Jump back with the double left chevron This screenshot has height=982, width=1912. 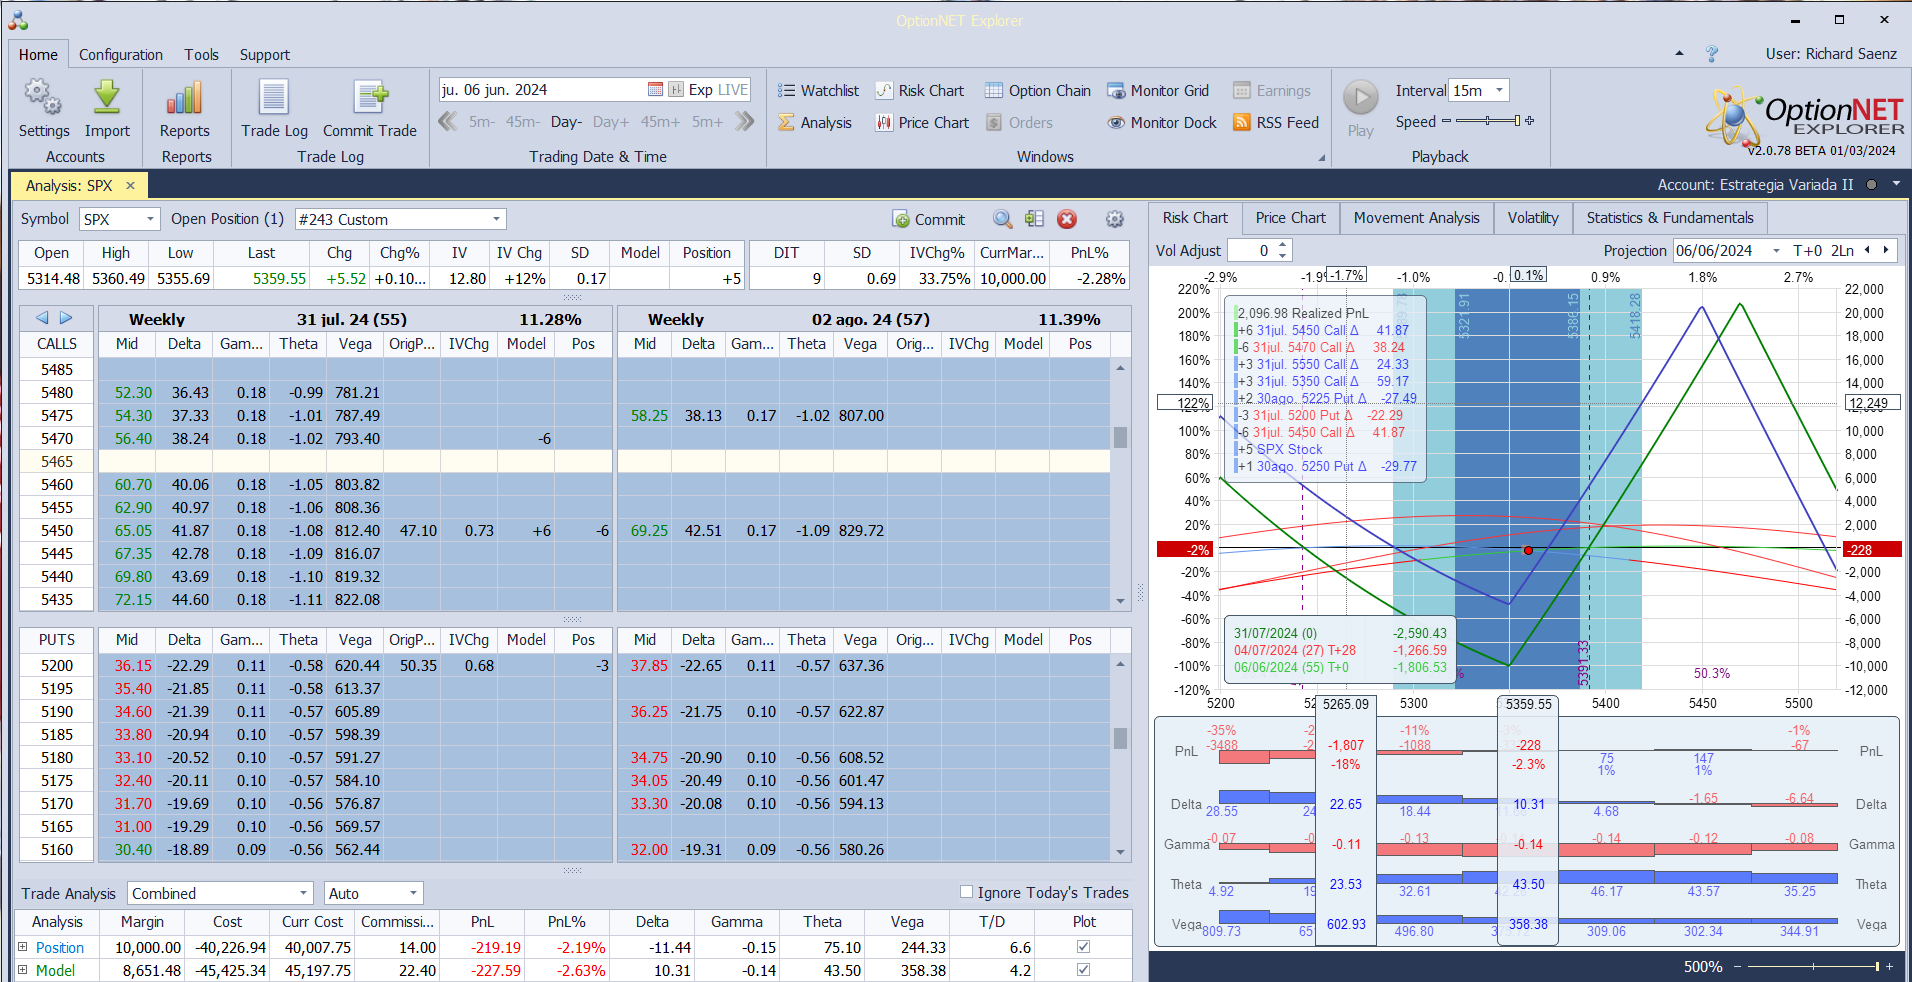(448, 122)
